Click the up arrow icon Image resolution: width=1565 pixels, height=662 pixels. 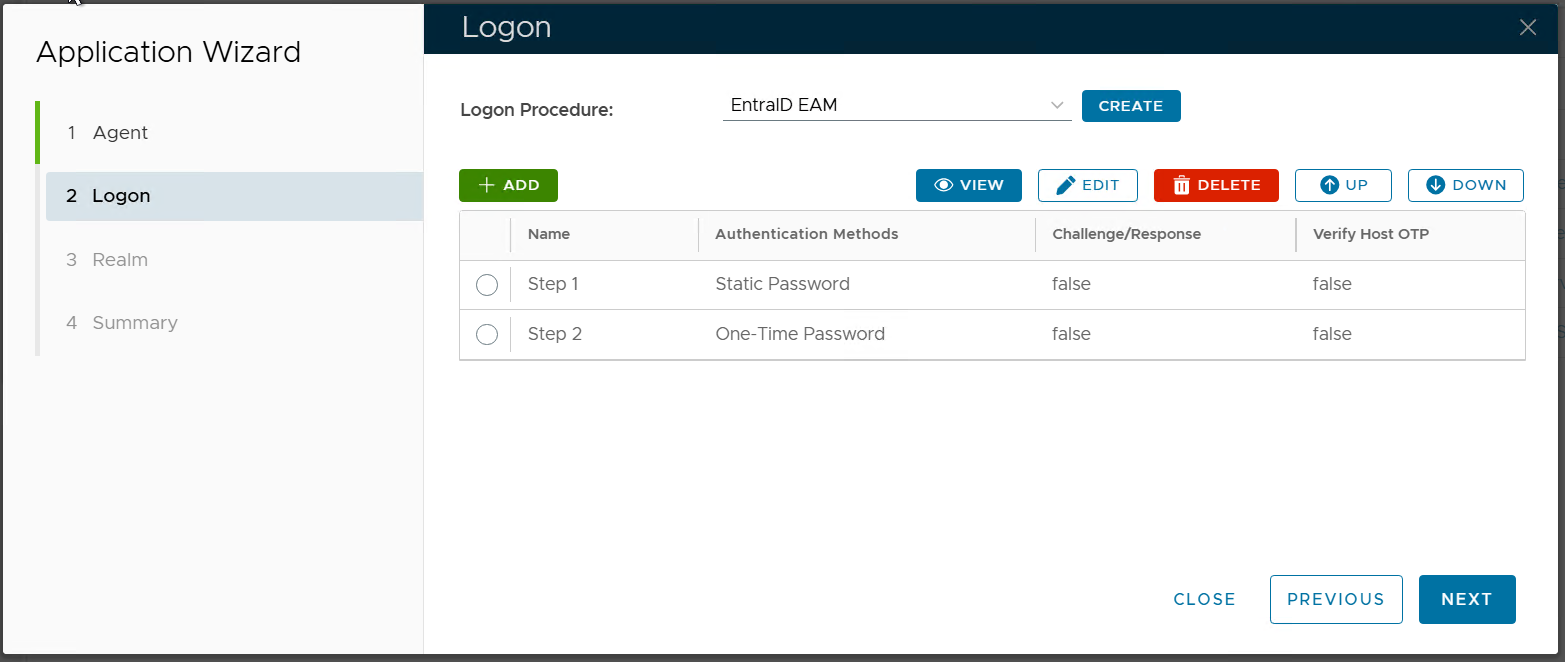(1329, 185)
